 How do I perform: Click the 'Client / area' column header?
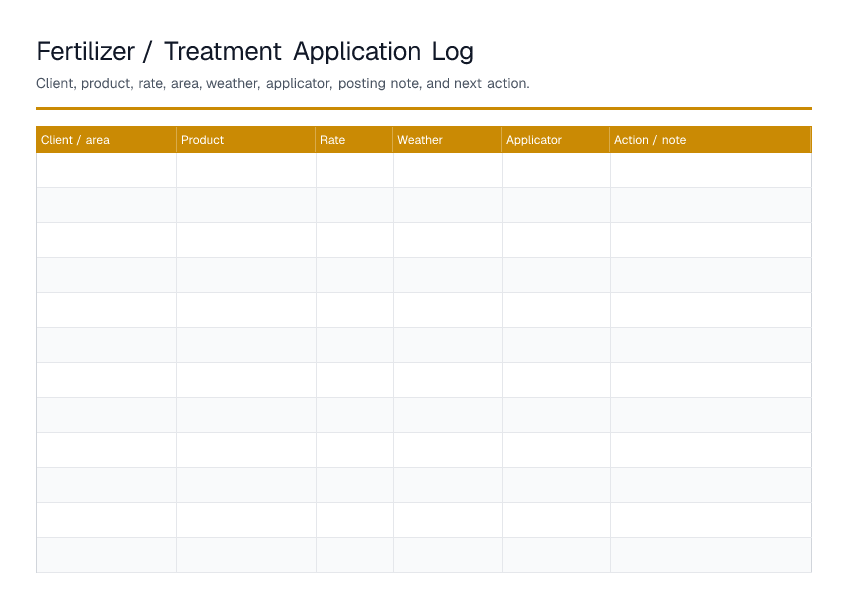106,140
